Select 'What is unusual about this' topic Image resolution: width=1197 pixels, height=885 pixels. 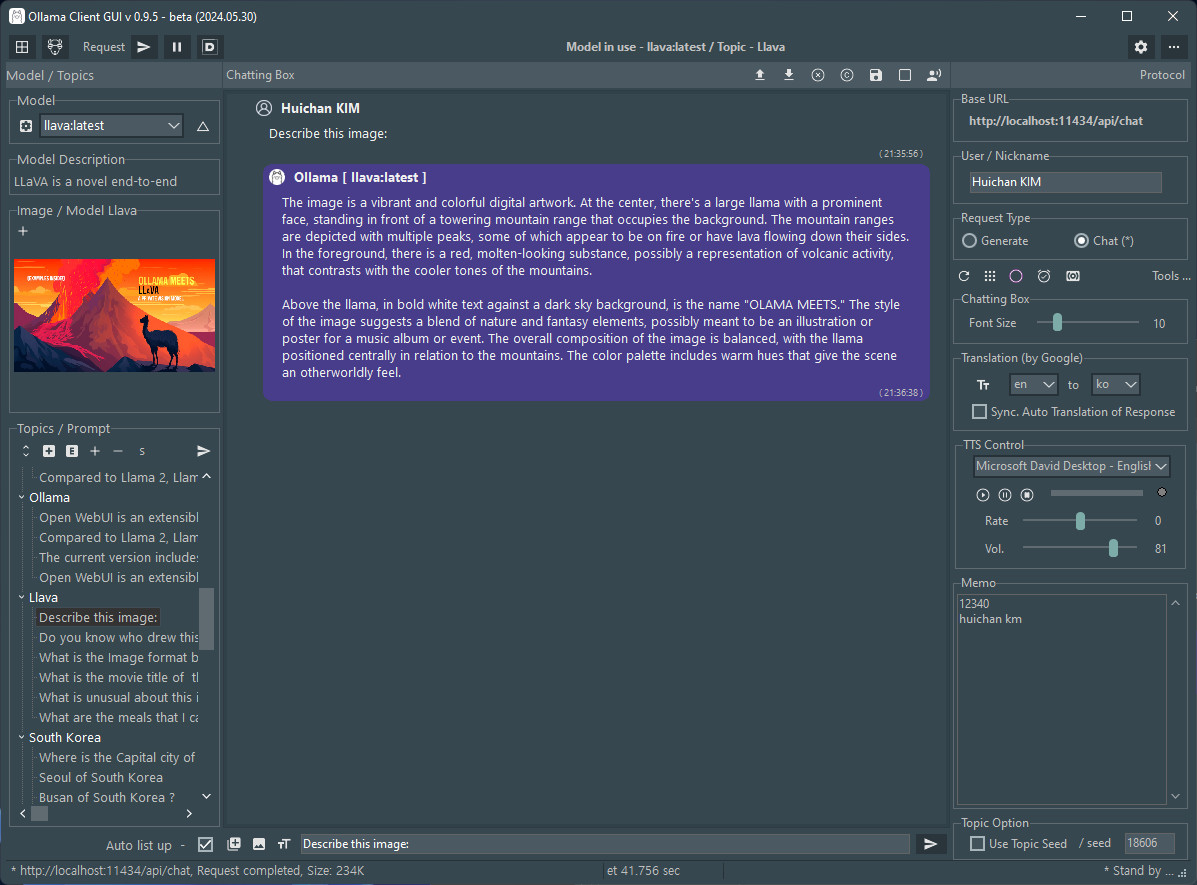pos(118,697)
